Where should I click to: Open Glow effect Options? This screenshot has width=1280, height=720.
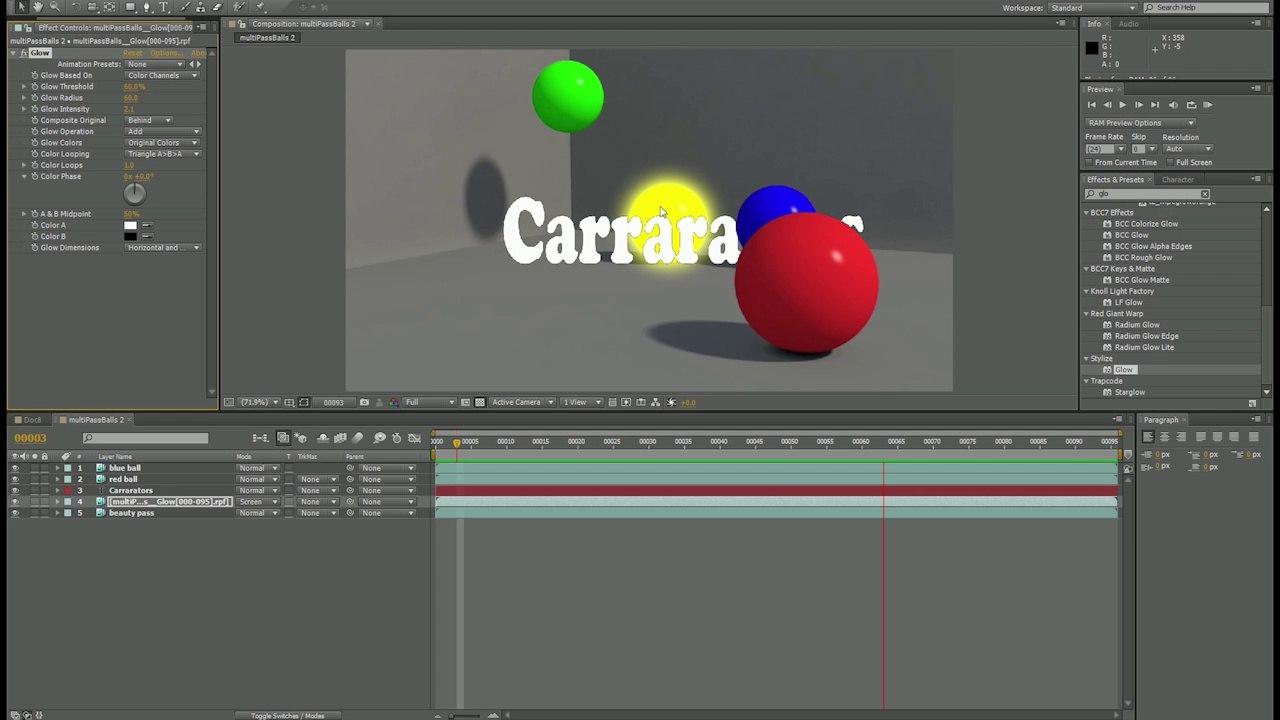coord(165,53)
